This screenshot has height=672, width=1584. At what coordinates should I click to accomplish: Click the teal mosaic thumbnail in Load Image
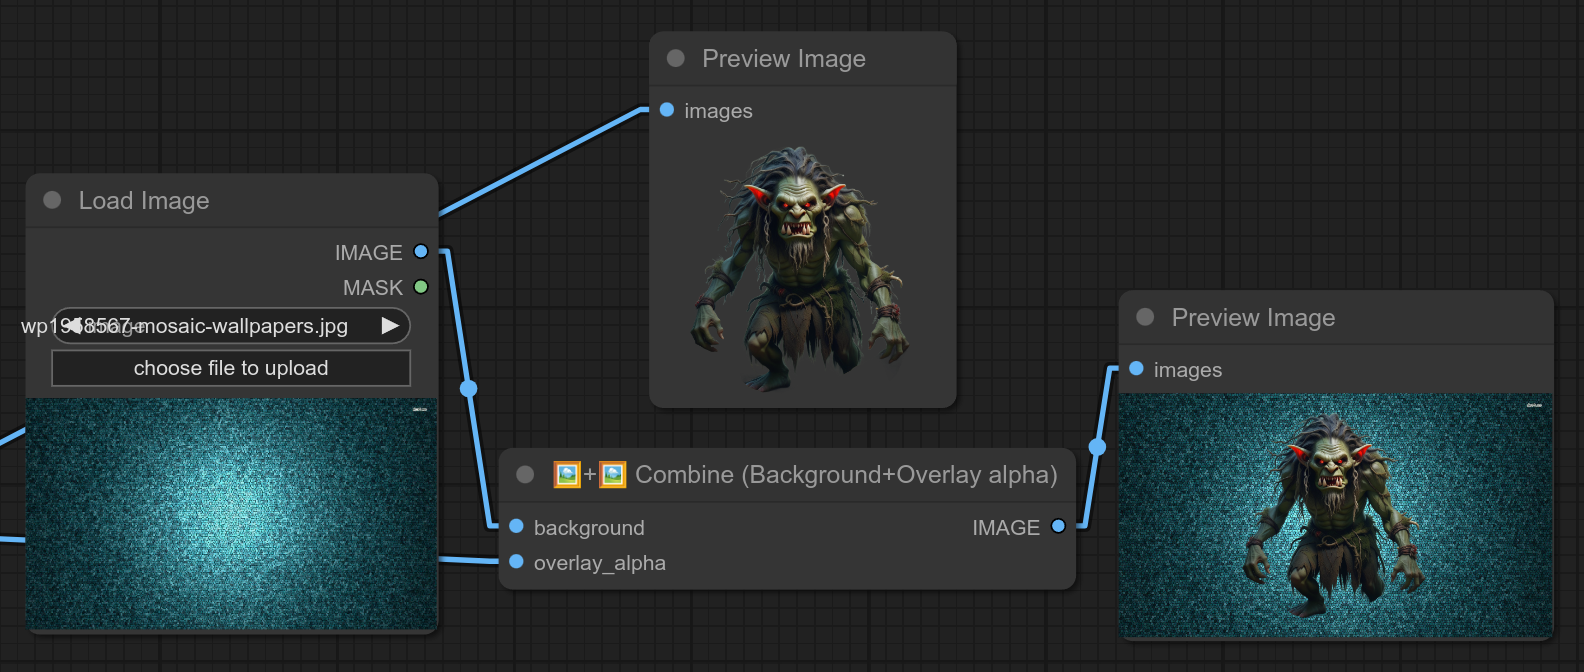click(x=231, y=514)
